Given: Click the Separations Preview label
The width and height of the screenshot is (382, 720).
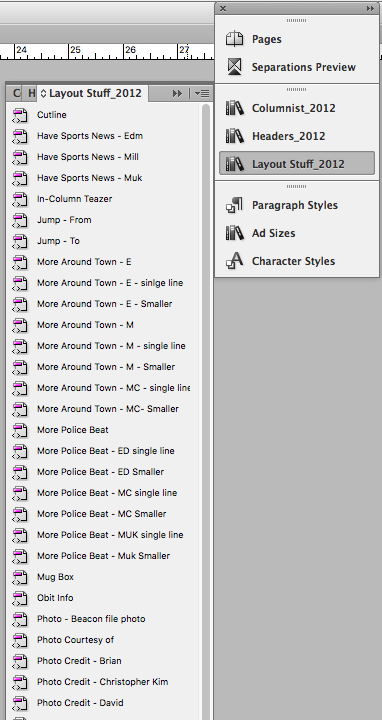Looking at the screenshot, I should coord(303,68).
